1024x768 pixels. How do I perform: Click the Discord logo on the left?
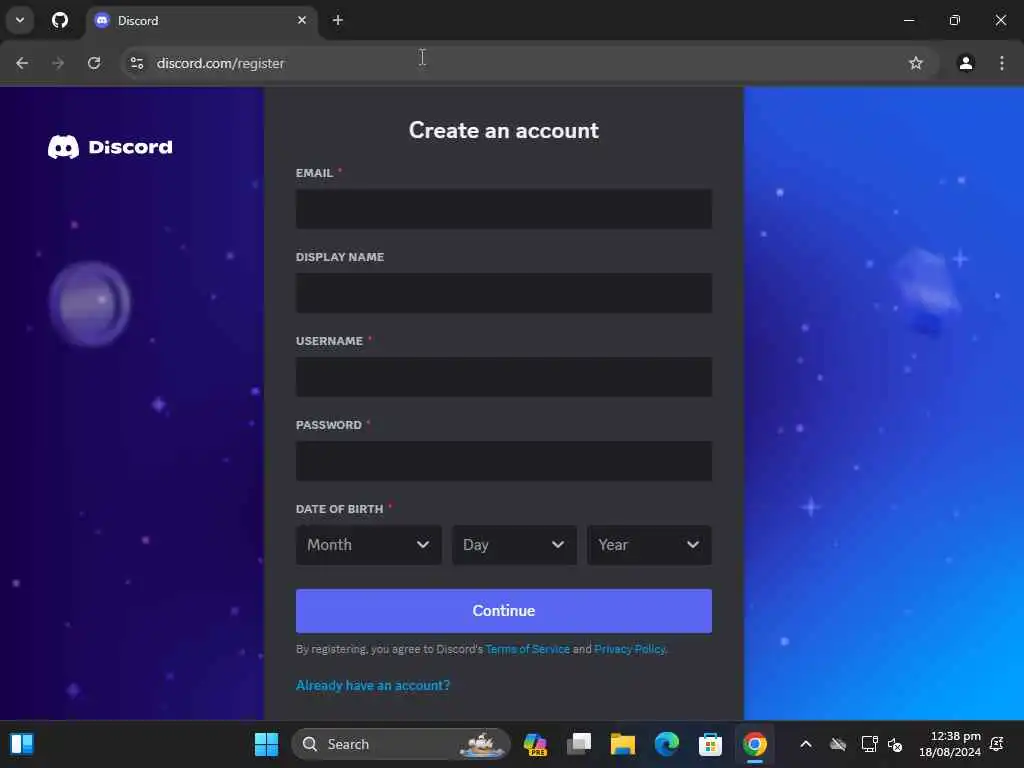point(110,147)
